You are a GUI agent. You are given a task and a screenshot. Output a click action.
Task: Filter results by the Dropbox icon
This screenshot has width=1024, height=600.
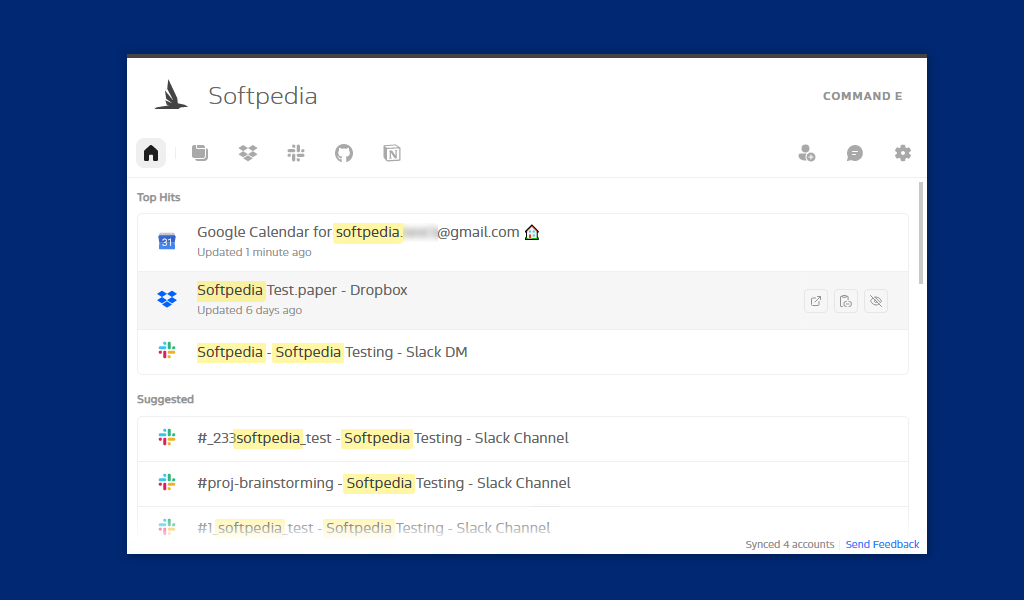(x=248, y=153)
